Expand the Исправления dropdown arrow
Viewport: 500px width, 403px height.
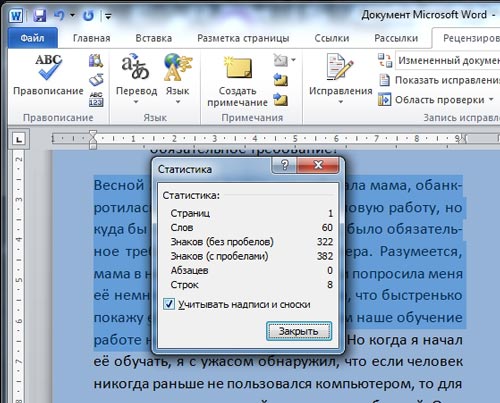pyautogui.click(x=340, y=102)
